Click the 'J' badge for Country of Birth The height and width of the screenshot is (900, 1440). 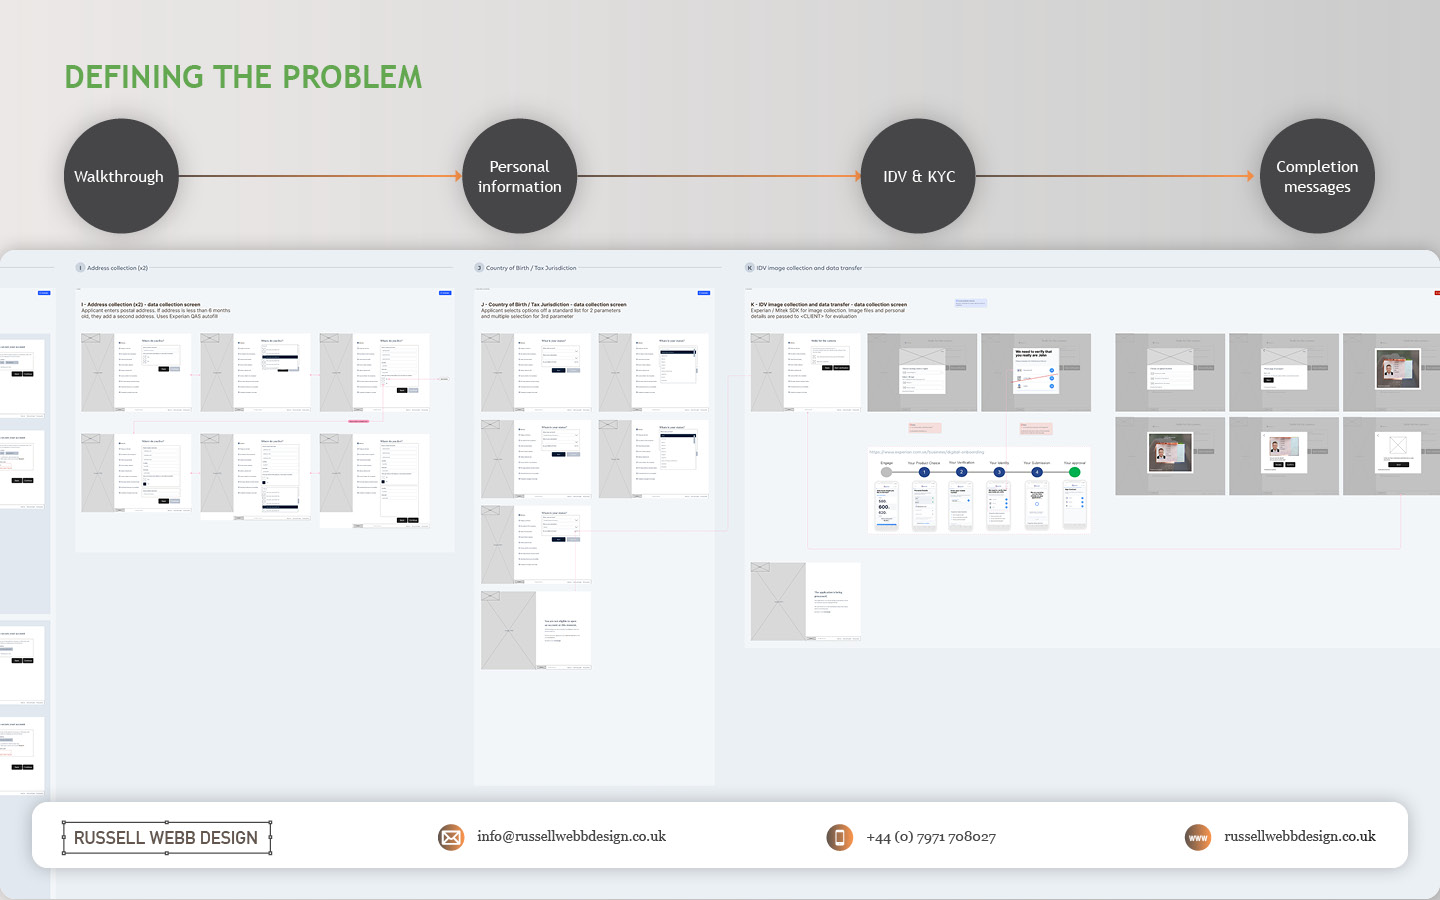pyautogui.click(x=479, y=268)
